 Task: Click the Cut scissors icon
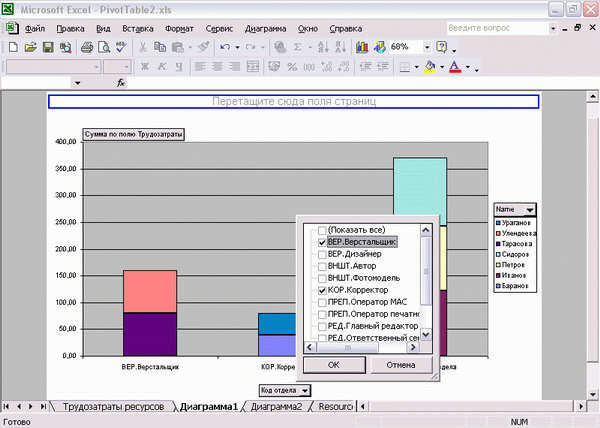(x=143, y=47)
